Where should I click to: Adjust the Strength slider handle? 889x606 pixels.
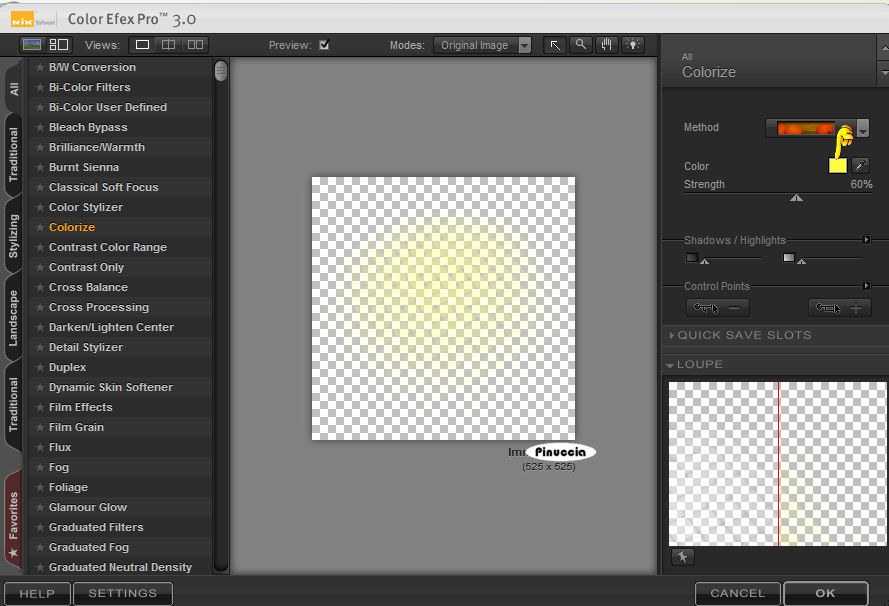click(x=796, y=197)
